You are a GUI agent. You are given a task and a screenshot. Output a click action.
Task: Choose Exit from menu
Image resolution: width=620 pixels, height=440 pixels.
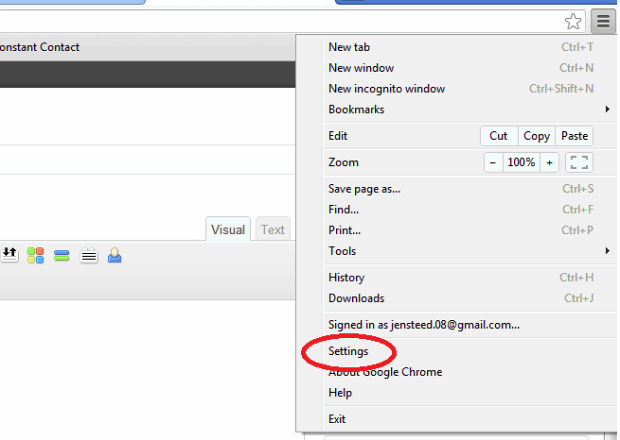pos(470,419)
